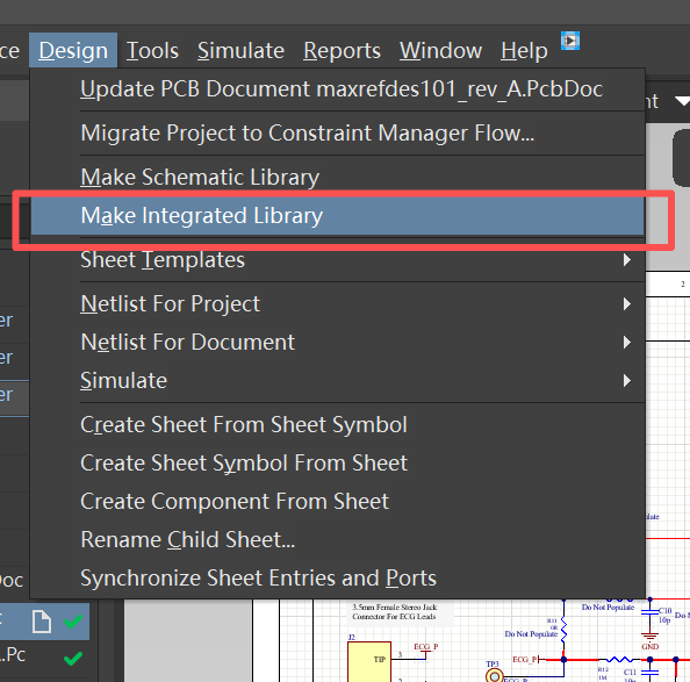The image size is (690, 682).
Task: Choose Create Sheet From Sheet Symbol
Action: coord(337,425)
